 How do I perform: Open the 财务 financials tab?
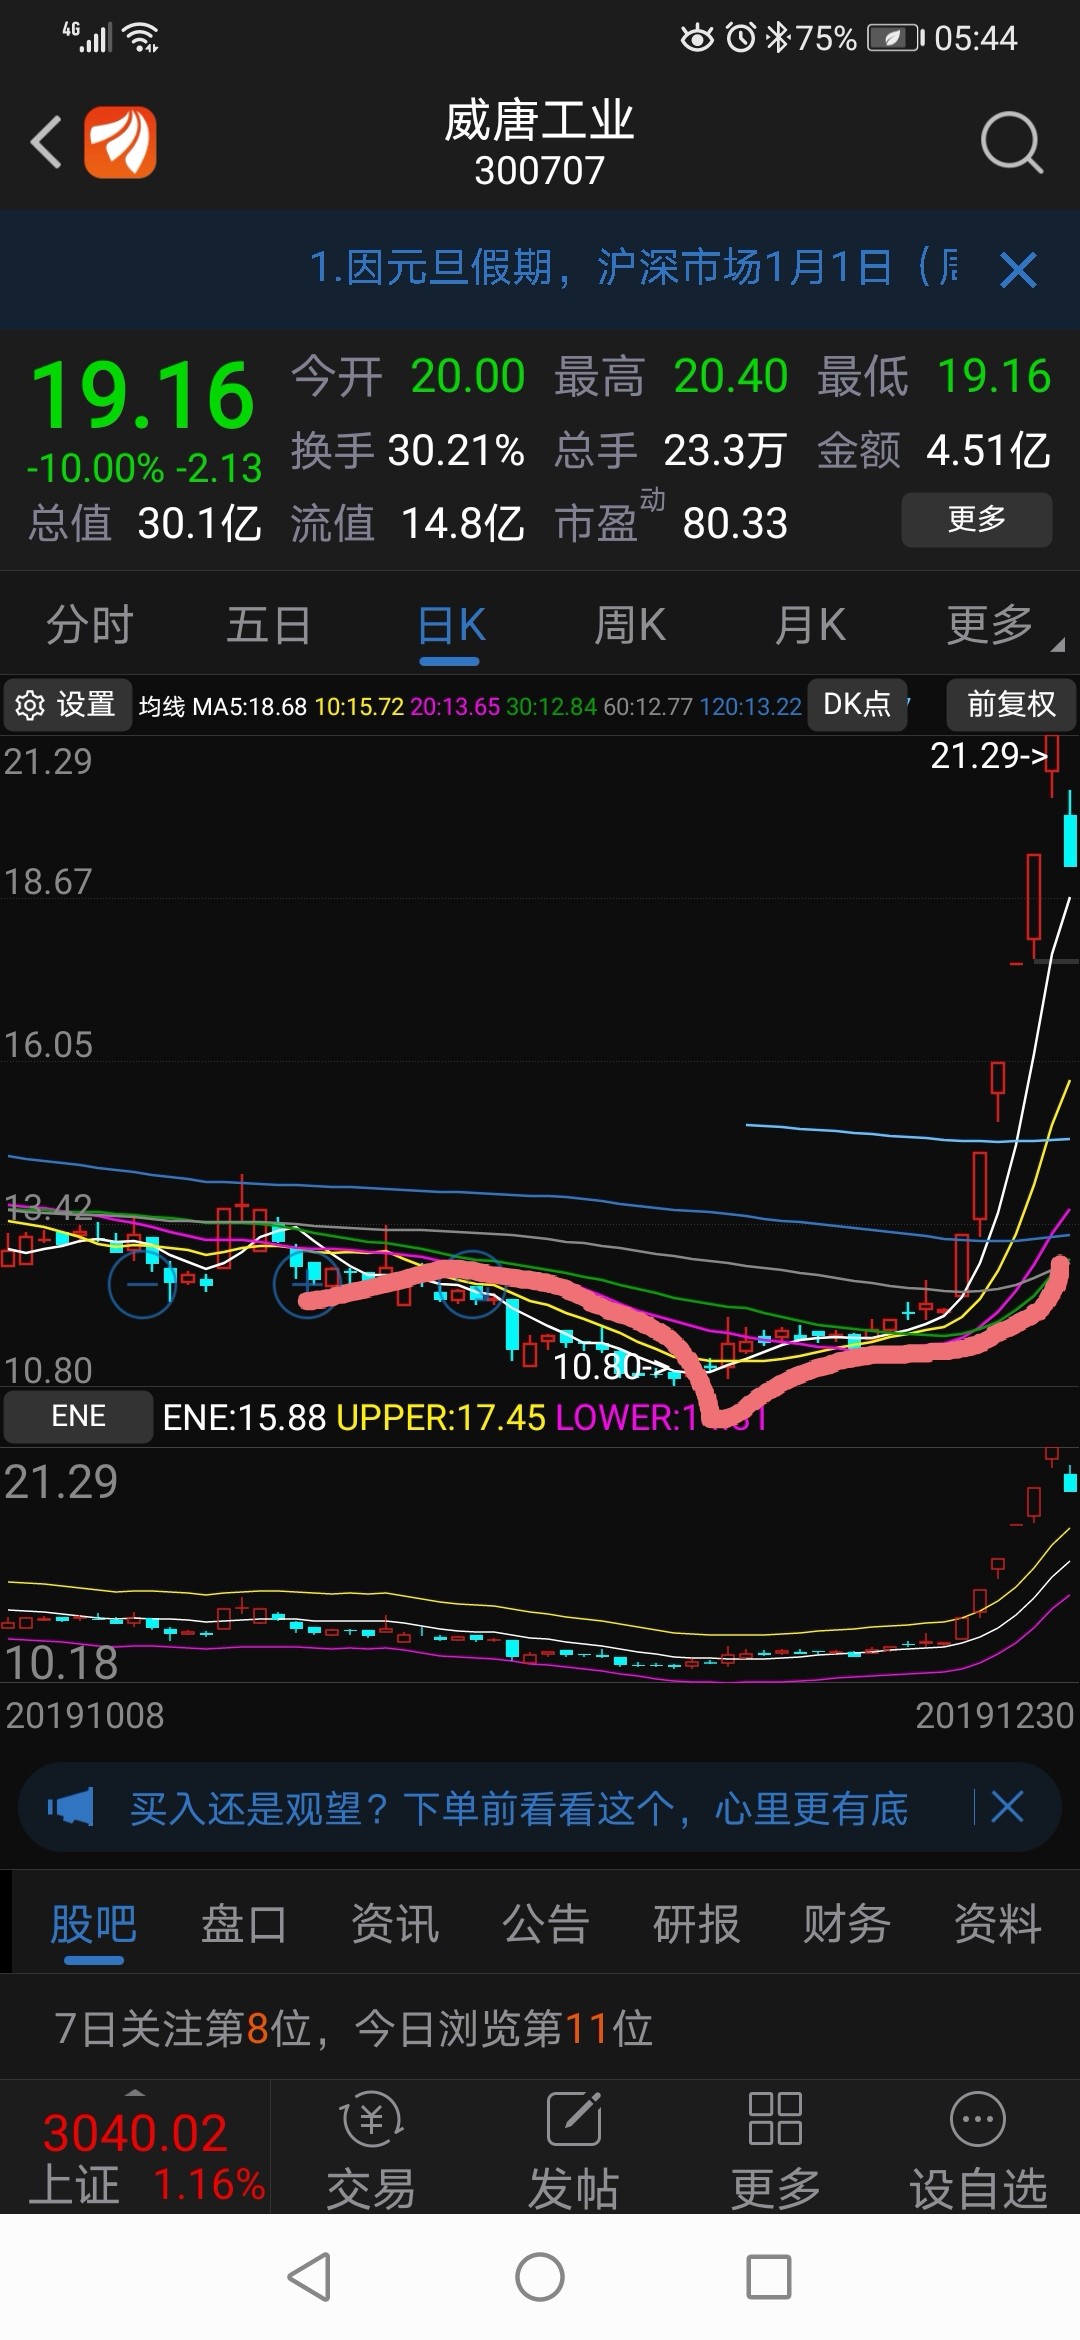pos(847,1924)
